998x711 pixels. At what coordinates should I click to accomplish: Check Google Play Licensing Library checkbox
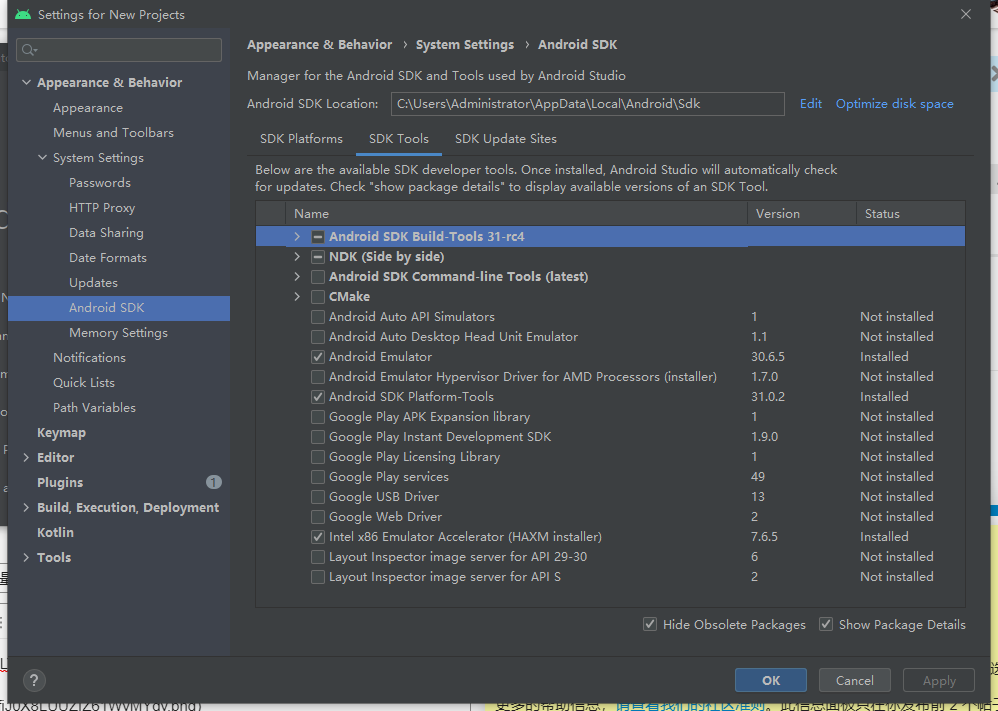pyautogui.click(x=318, y=457)
